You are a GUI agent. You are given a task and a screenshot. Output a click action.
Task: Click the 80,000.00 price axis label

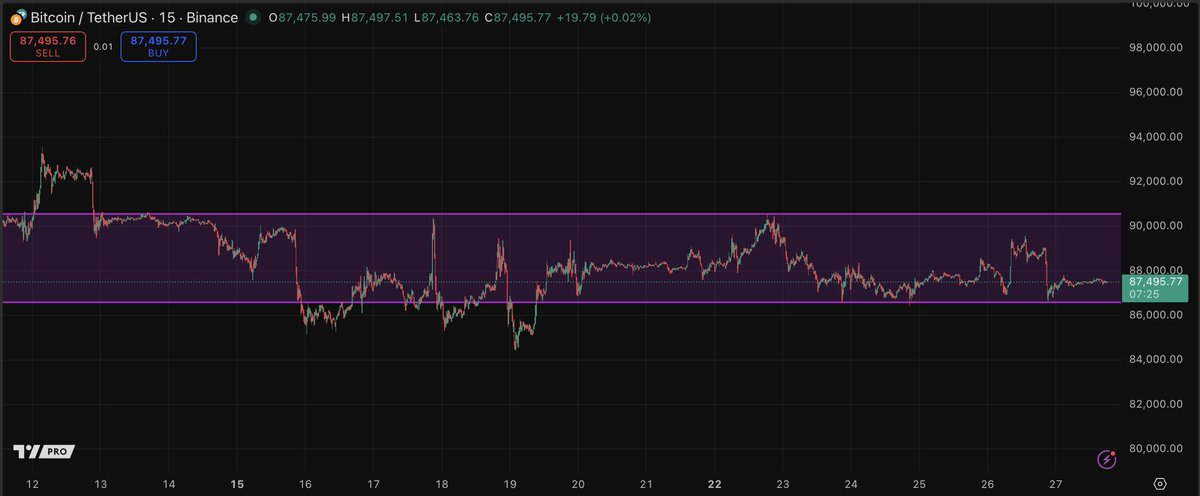(x=1158, y=448)
